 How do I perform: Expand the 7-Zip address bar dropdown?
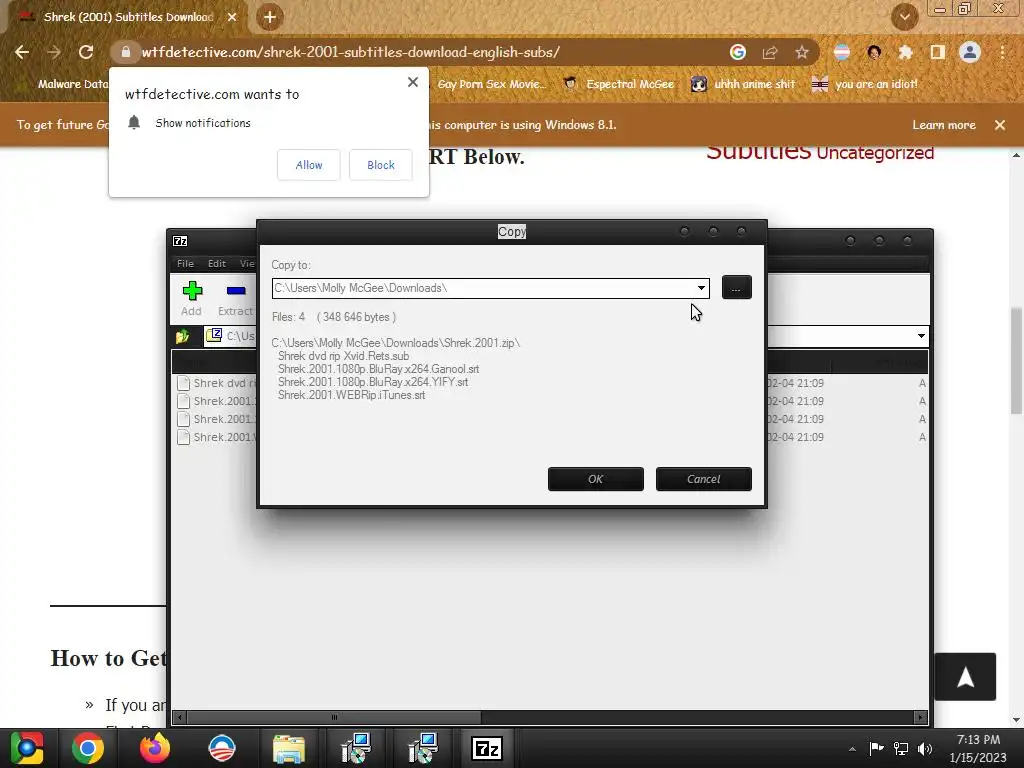pos(921,336)
